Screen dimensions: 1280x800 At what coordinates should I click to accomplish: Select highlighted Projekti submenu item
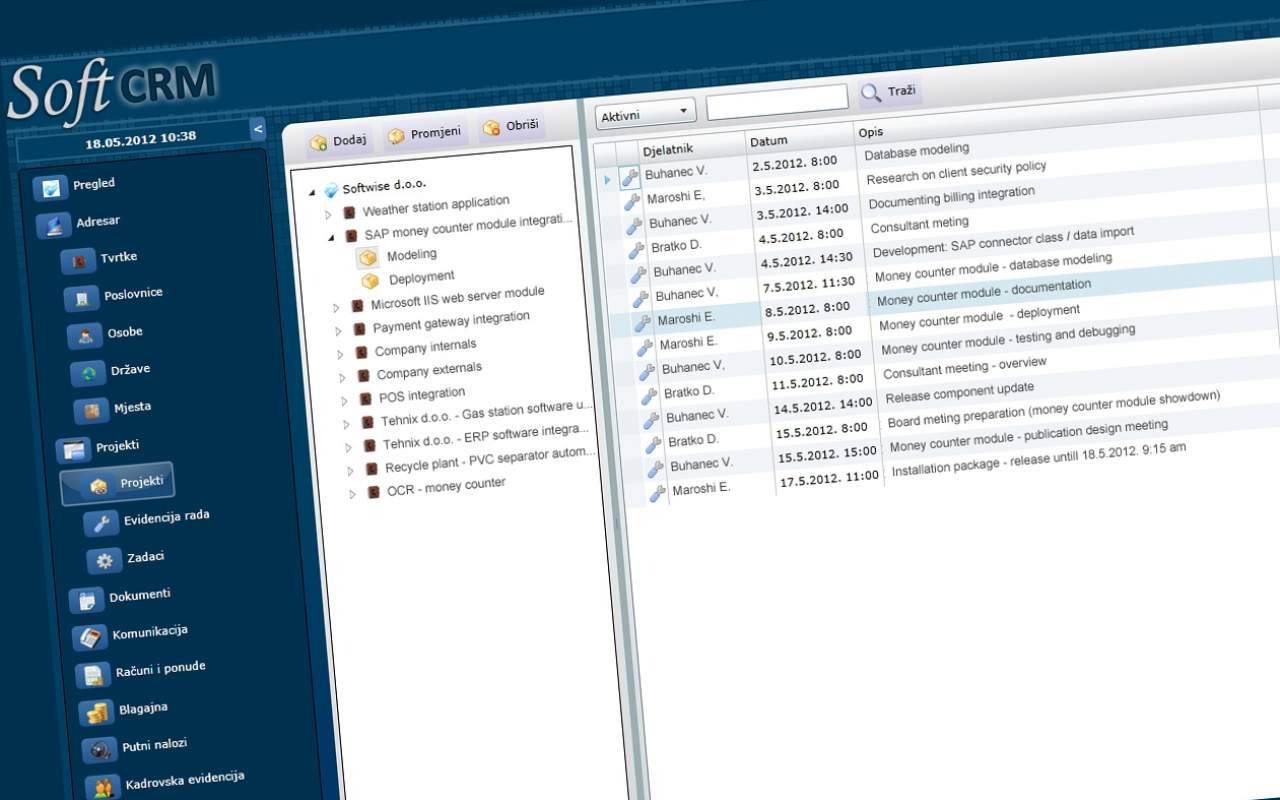tap(117, 483)
